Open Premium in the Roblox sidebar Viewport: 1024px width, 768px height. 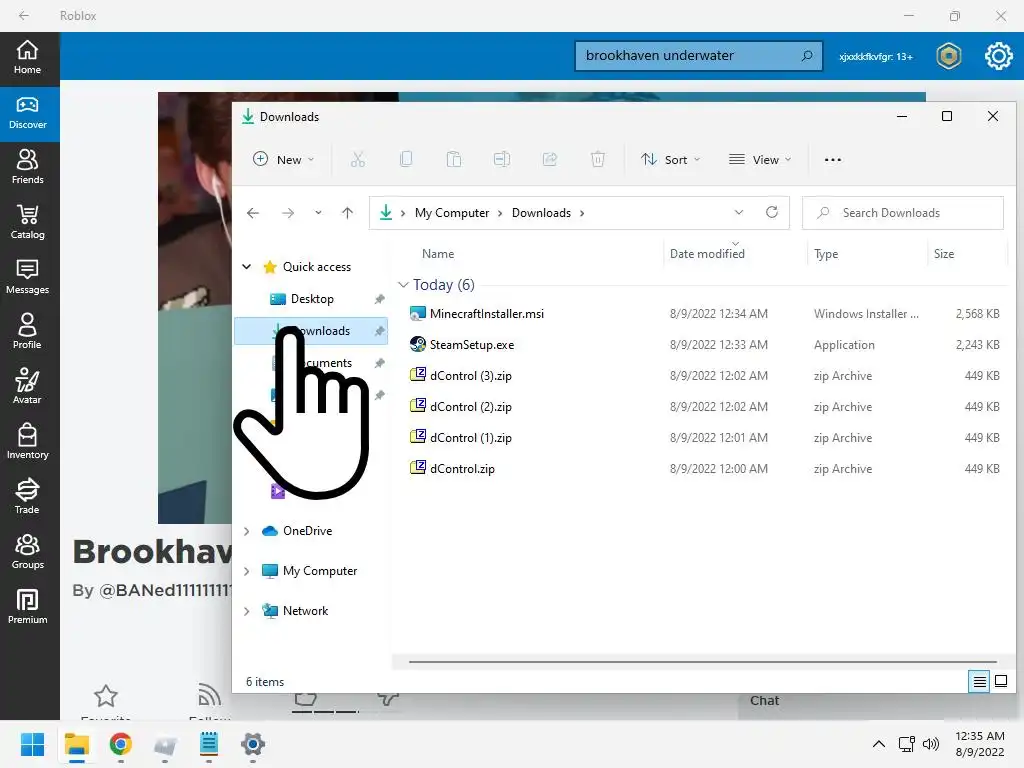coord(27,607)
